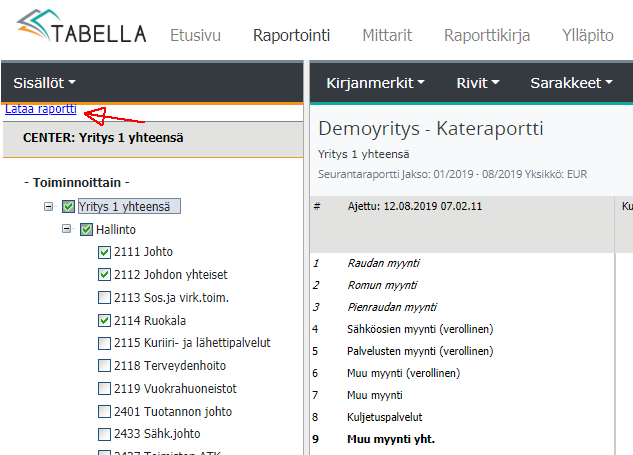This screenshot has width=633, height=455.
Task: Open the Etusivu tab
Action: click(x=195, y=35)
